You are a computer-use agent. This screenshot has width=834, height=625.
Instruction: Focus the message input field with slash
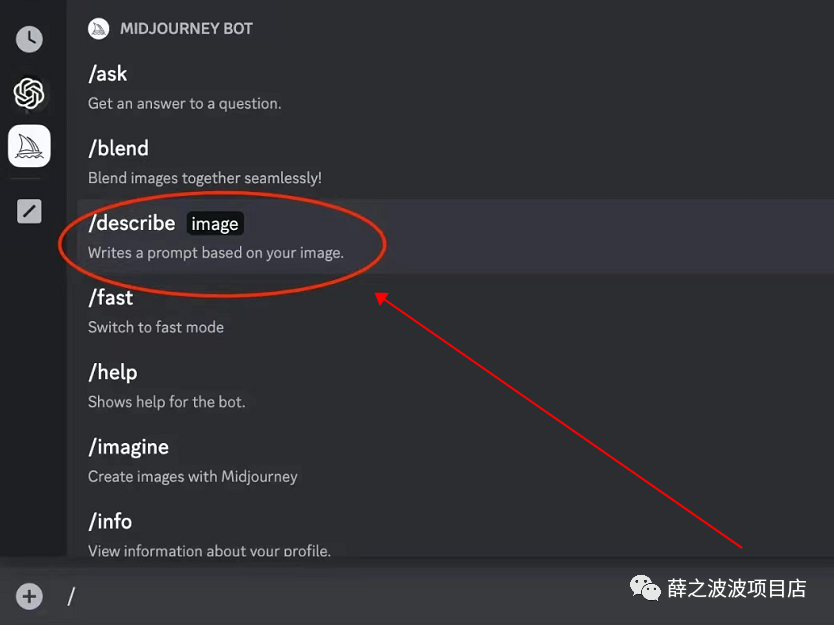pyautogui.click(x=300, y=597)
